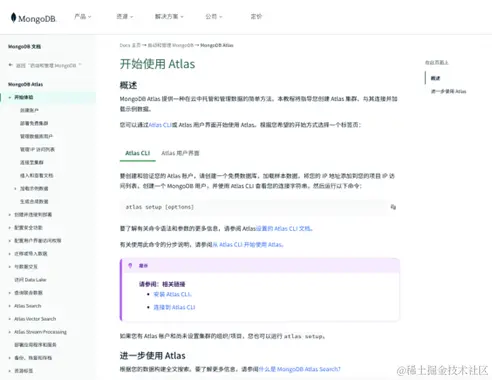
Task: Open 管理 IP 访问列表 in sidebar
Action: click(x=37, y=149)
